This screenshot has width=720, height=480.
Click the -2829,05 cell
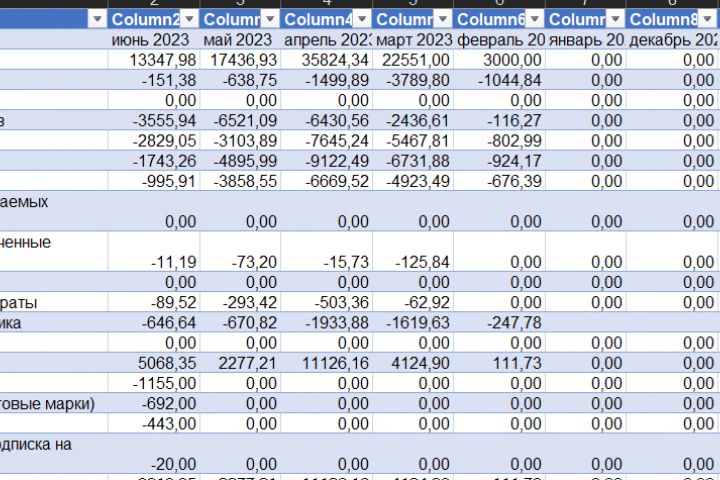click(x=154, y=141)
